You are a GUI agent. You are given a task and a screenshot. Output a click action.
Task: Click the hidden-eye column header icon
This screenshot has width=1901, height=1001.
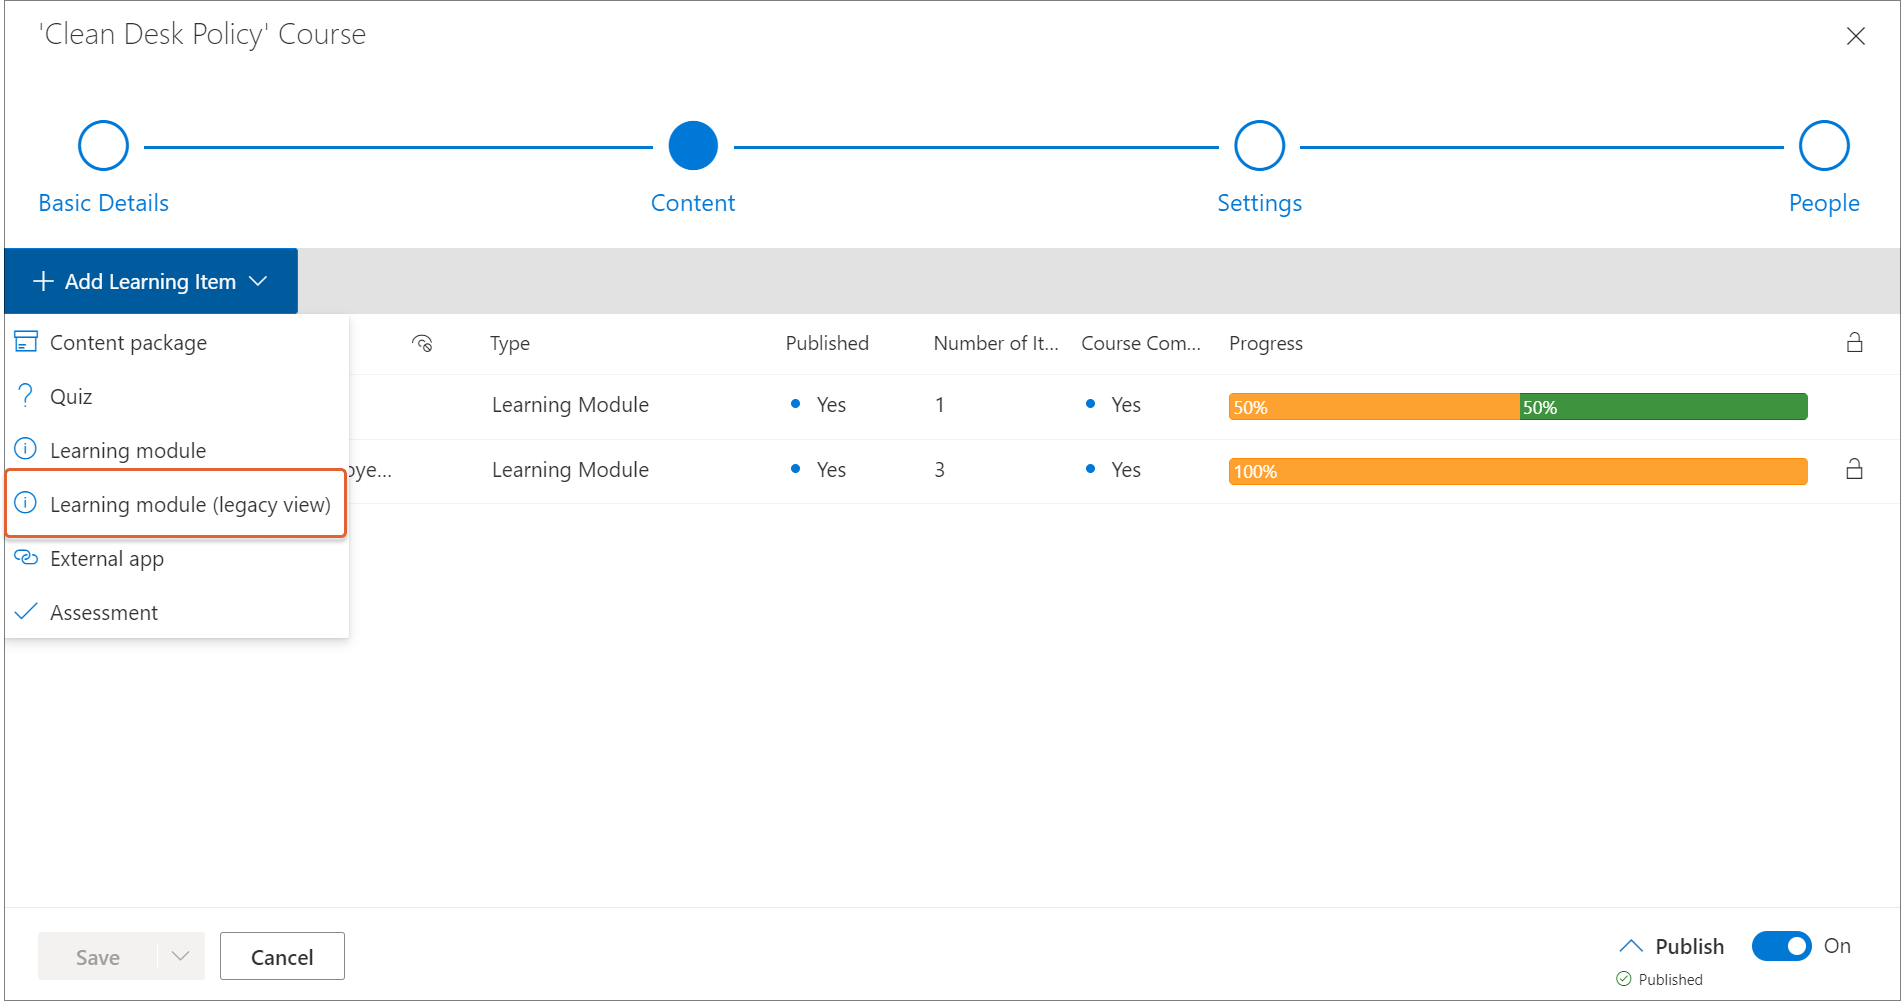click(422, 343)
